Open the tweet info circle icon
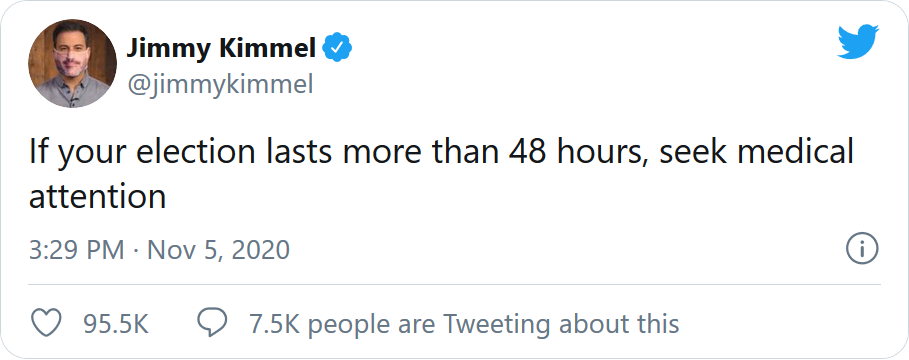Viewport: 909px width, 360px height. [x=862, y=250]
